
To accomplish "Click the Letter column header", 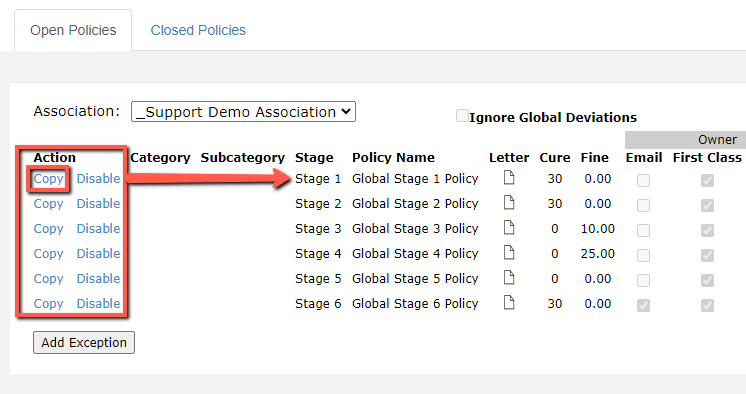I will 509,158.
